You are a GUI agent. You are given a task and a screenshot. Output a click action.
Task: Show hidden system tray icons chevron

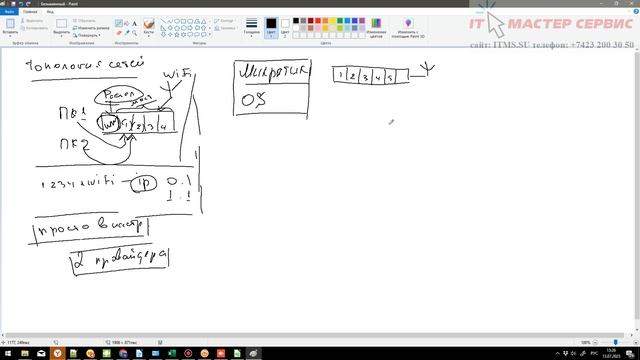557,353
